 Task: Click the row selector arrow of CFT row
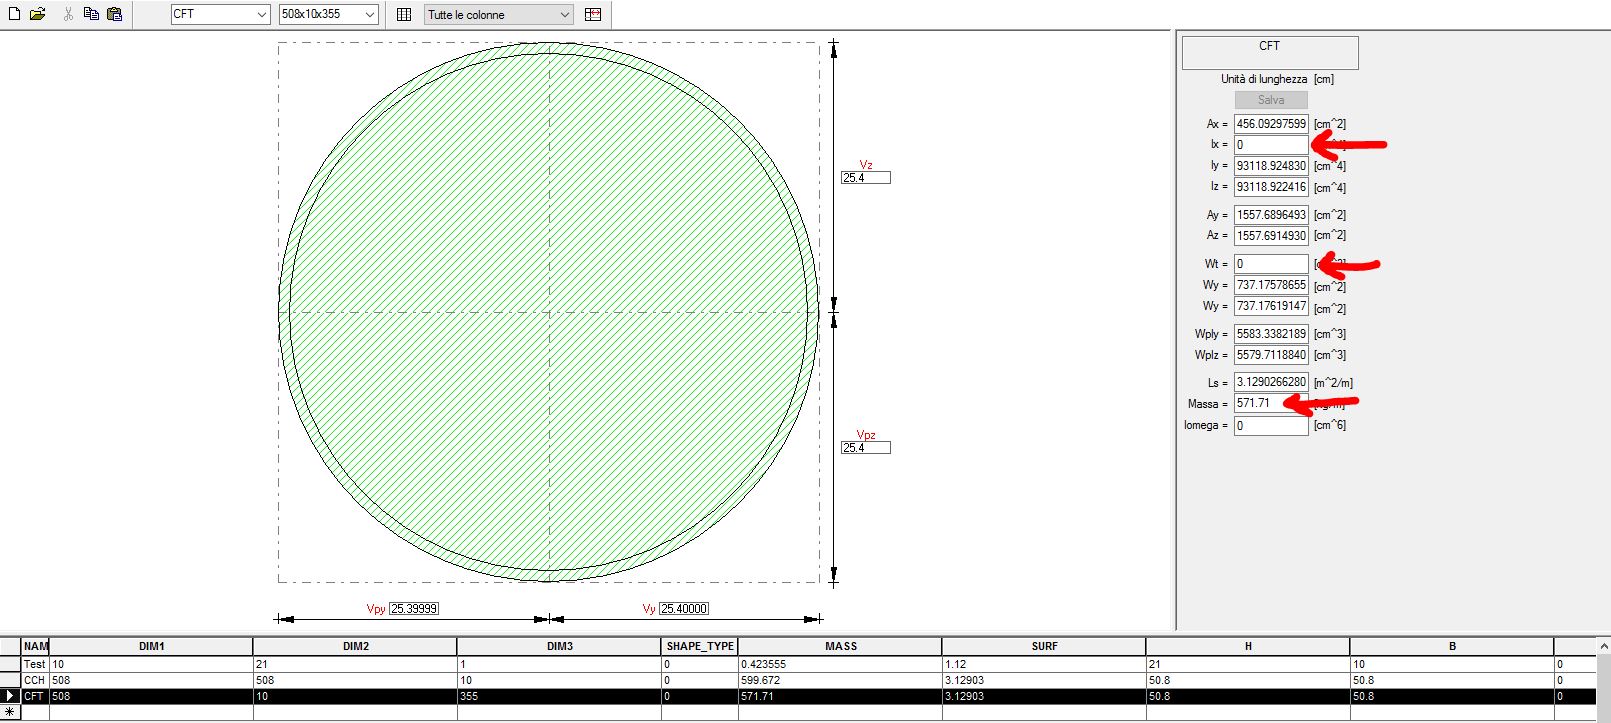click(10, 696)
